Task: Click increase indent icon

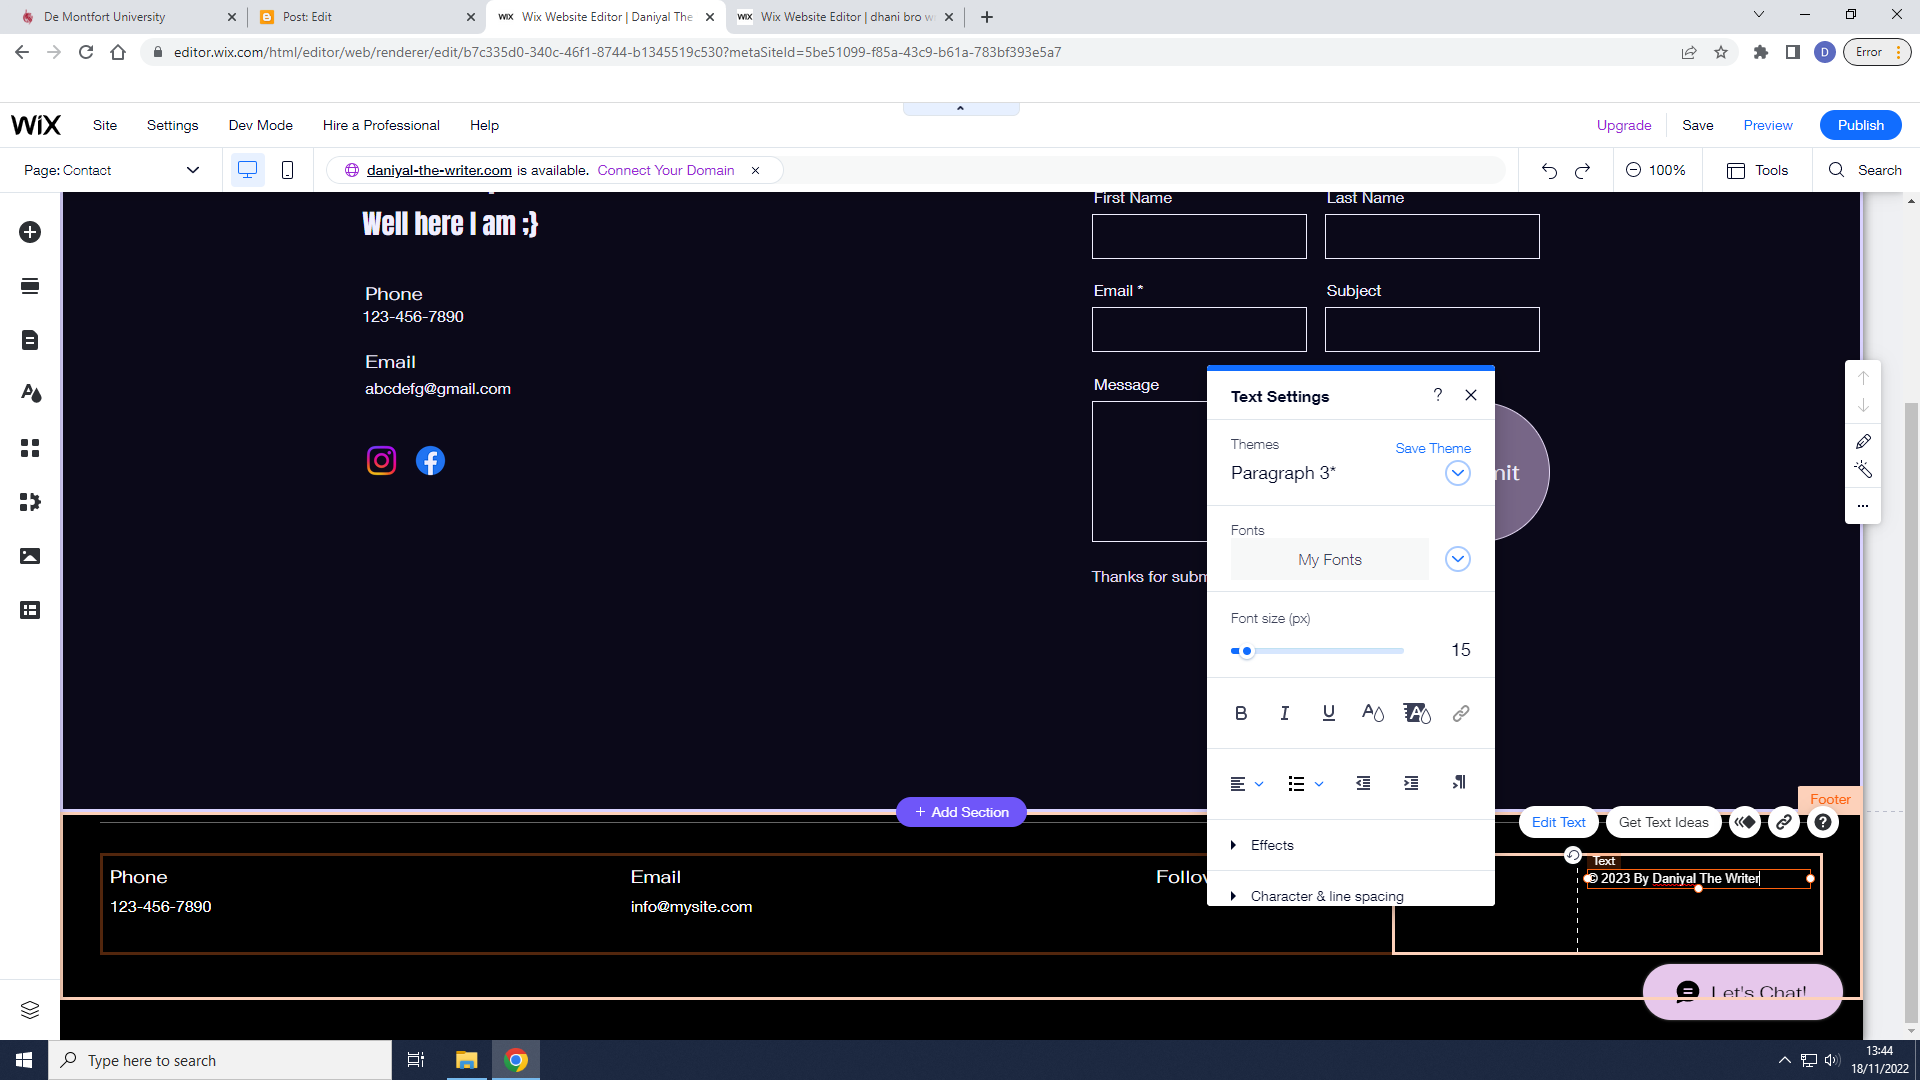Action: pyautogui.click(x=1410, y=783)
